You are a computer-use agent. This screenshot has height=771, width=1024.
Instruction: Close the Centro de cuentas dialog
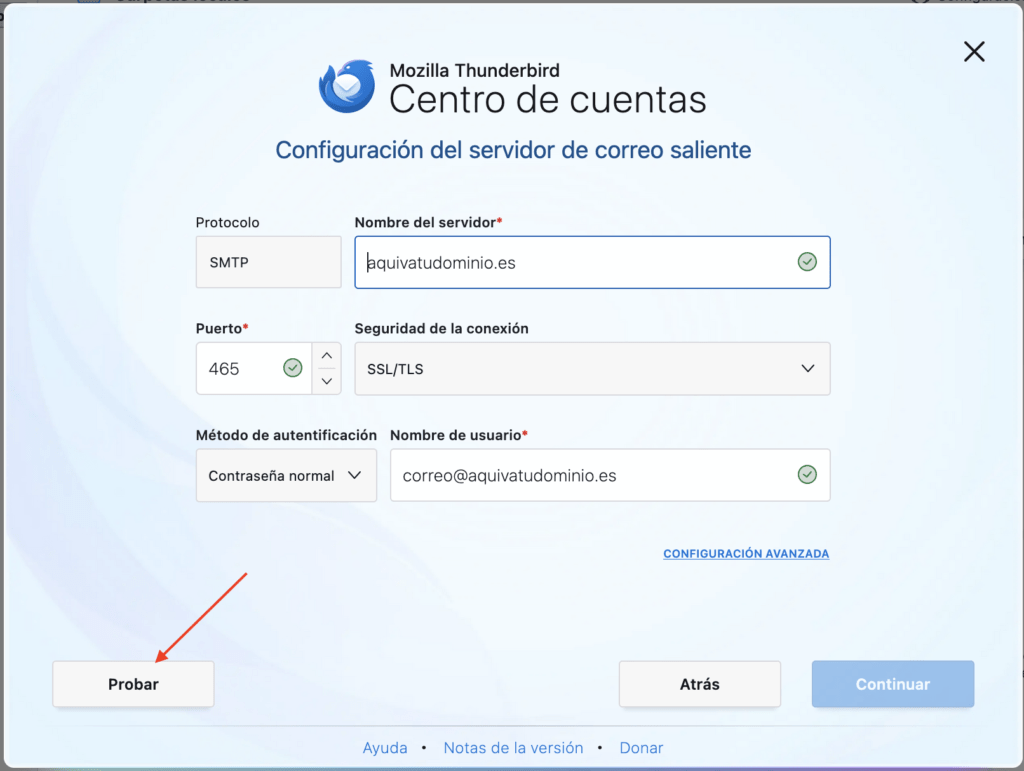(x=974, y=52)
